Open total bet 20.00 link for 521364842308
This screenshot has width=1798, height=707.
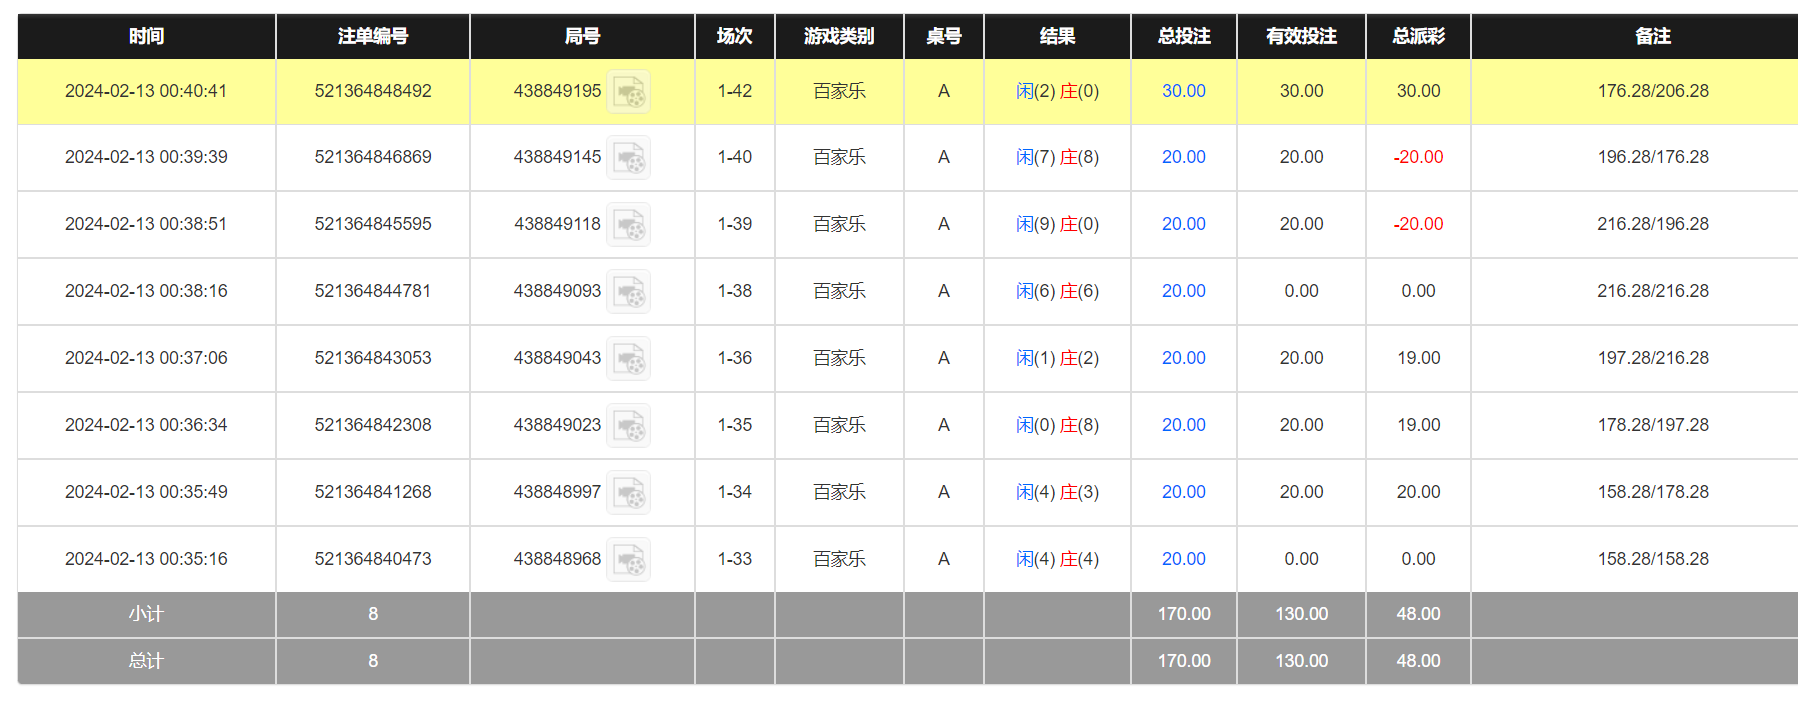pos(1183,425)
